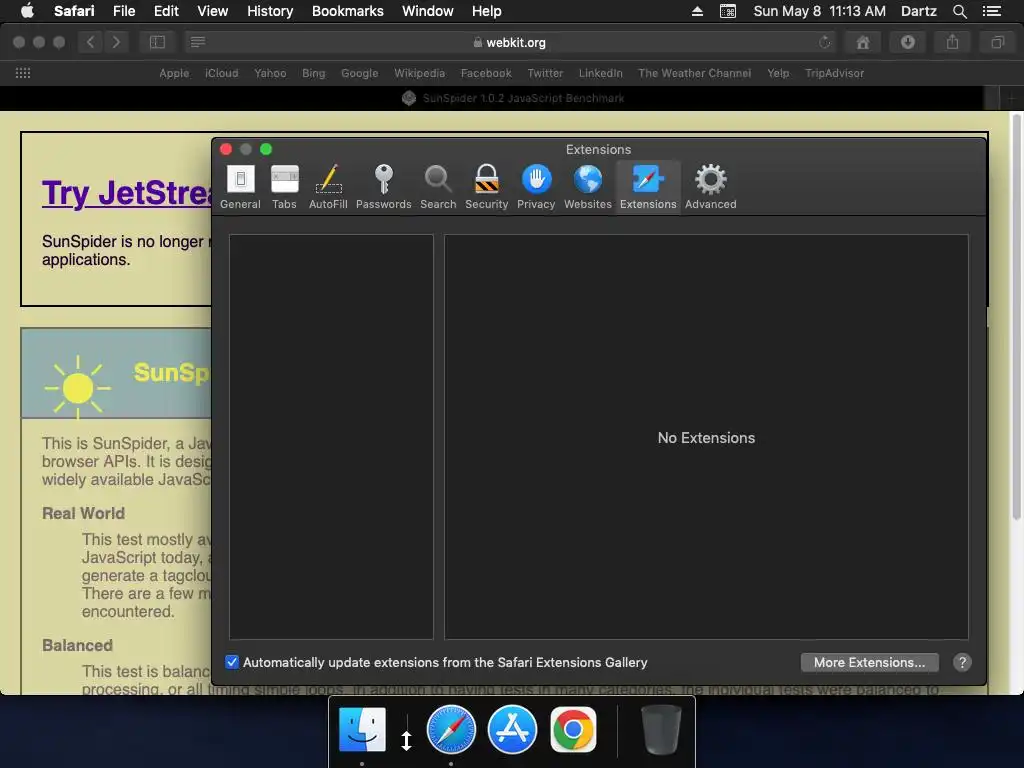Image resolution: width=1024 pixels, height=768 pixels.
Task: Open the AutoFill preferences pane
Action: pos(328,187)
